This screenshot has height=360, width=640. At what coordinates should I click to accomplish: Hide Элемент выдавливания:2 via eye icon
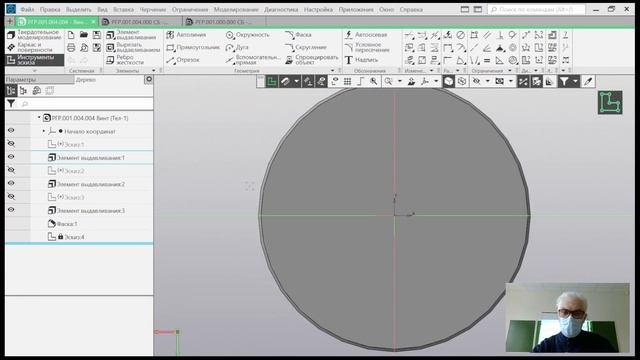click(x=11, y=183)
